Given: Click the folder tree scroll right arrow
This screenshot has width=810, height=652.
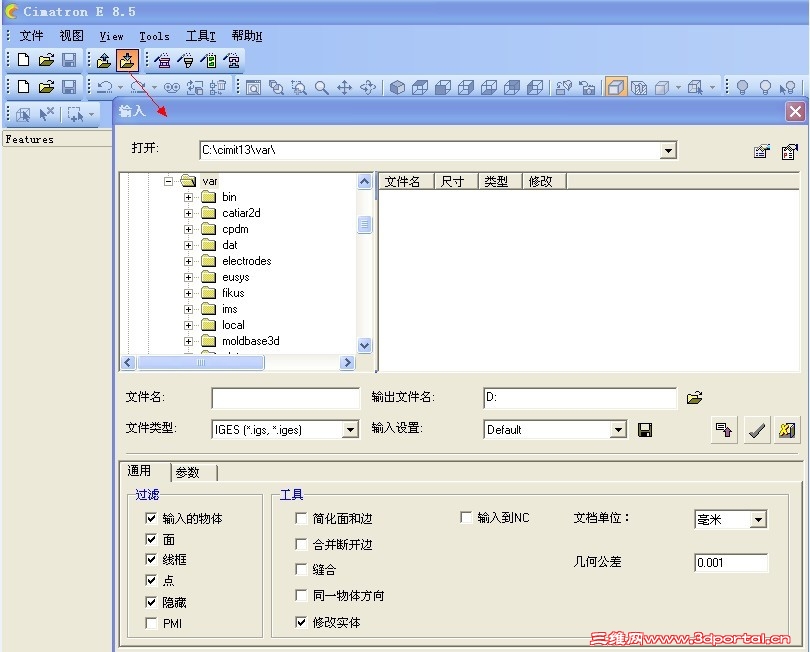Looking at the screenshot, I should (347, 363).
